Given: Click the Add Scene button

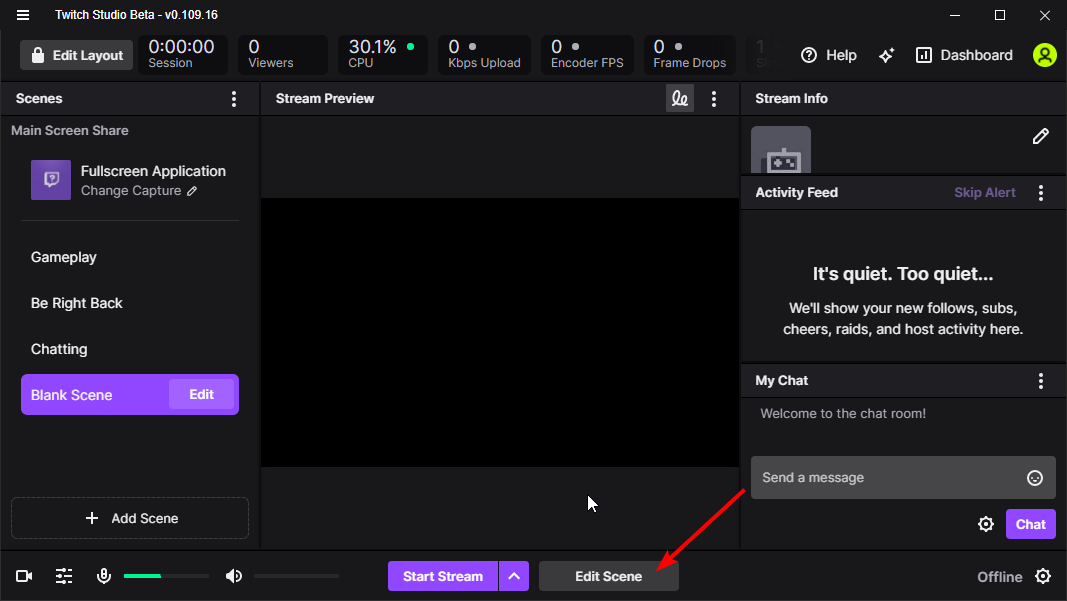Looking at the screenshot, I should (129, 518).
